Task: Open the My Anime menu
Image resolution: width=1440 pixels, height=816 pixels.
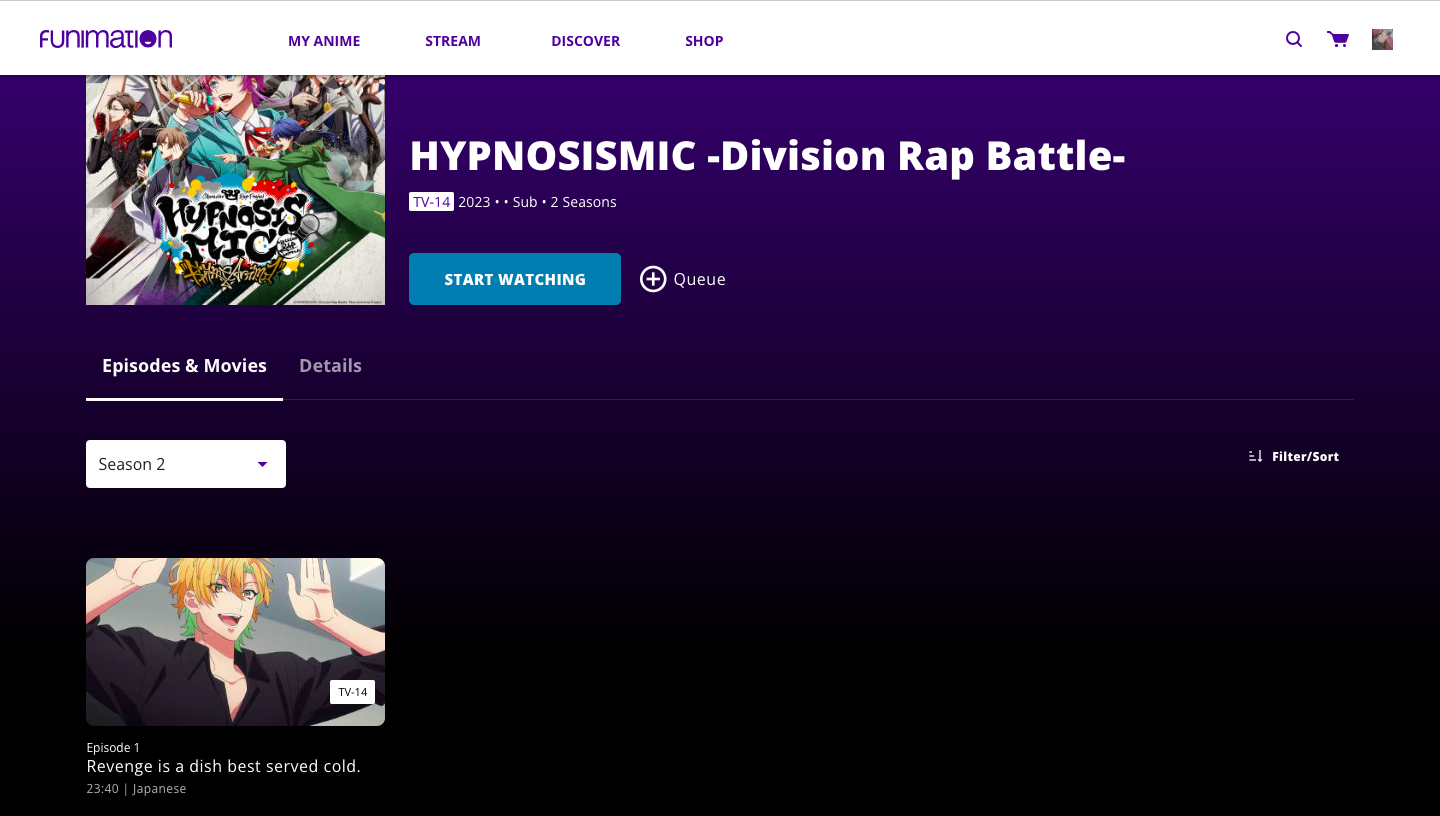Action: 324,41
